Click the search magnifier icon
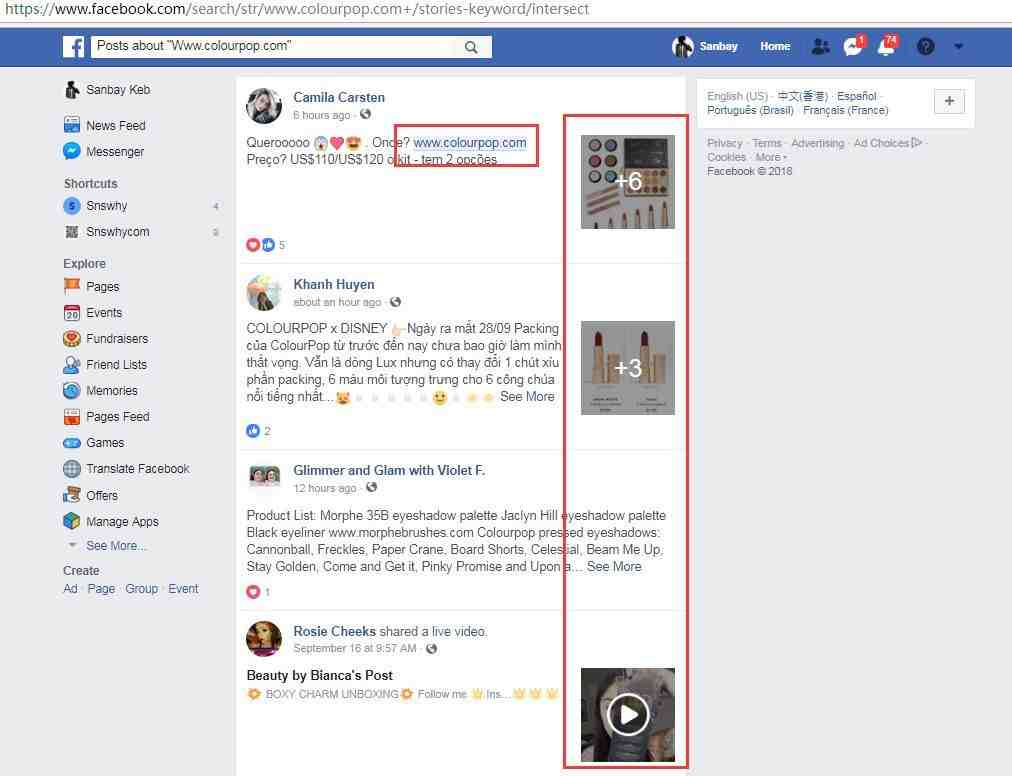The height and width of the screenshot is (776, 1012). (471, 46)
